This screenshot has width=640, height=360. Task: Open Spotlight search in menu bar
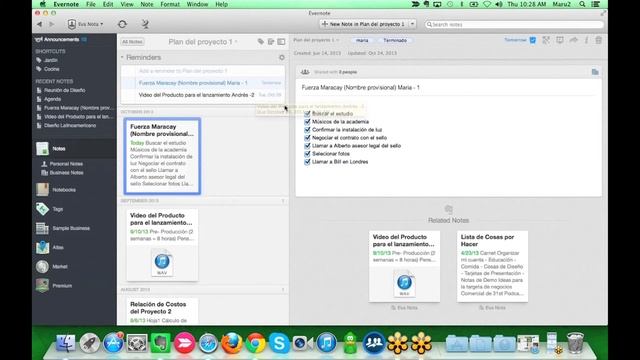(582, 4)
